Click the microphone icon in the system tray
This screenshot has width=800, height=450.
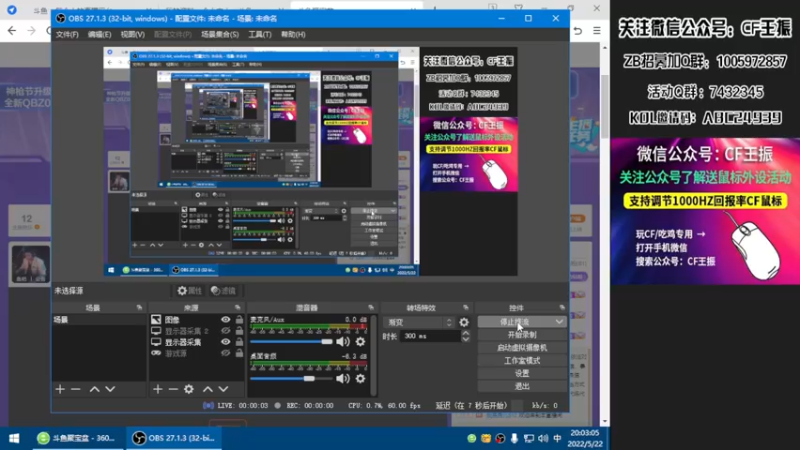point(514,438)
